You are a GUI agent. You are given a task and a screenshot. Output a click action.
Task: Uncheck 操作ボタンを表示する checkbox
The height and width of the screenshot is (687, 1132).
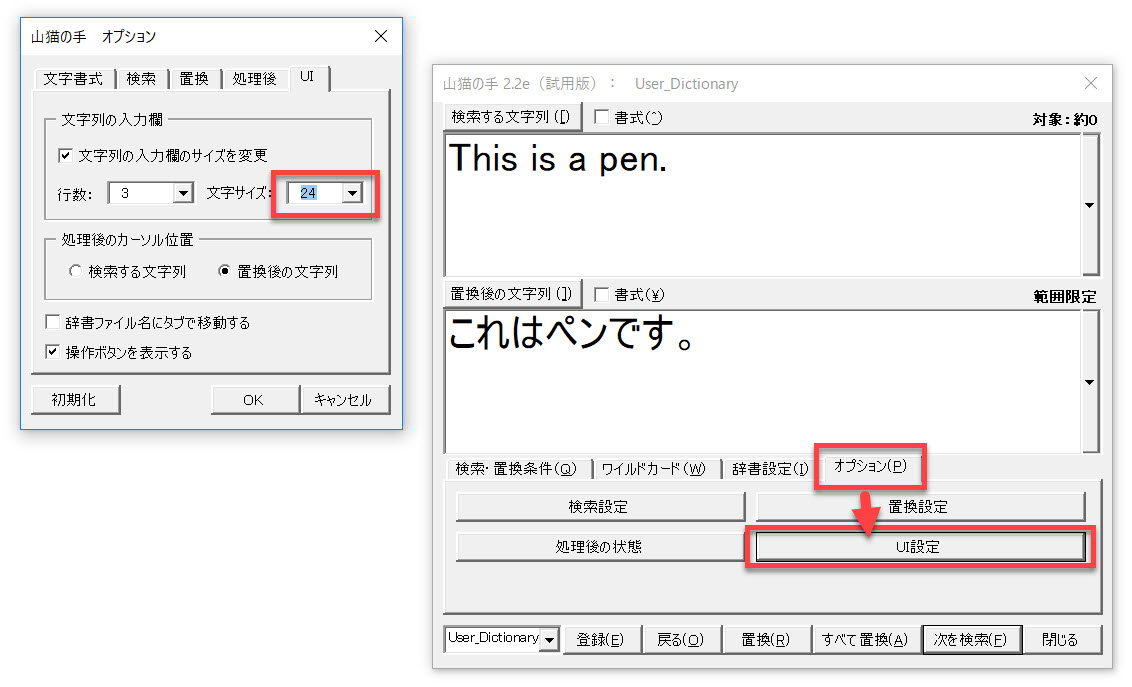(53, 352)
